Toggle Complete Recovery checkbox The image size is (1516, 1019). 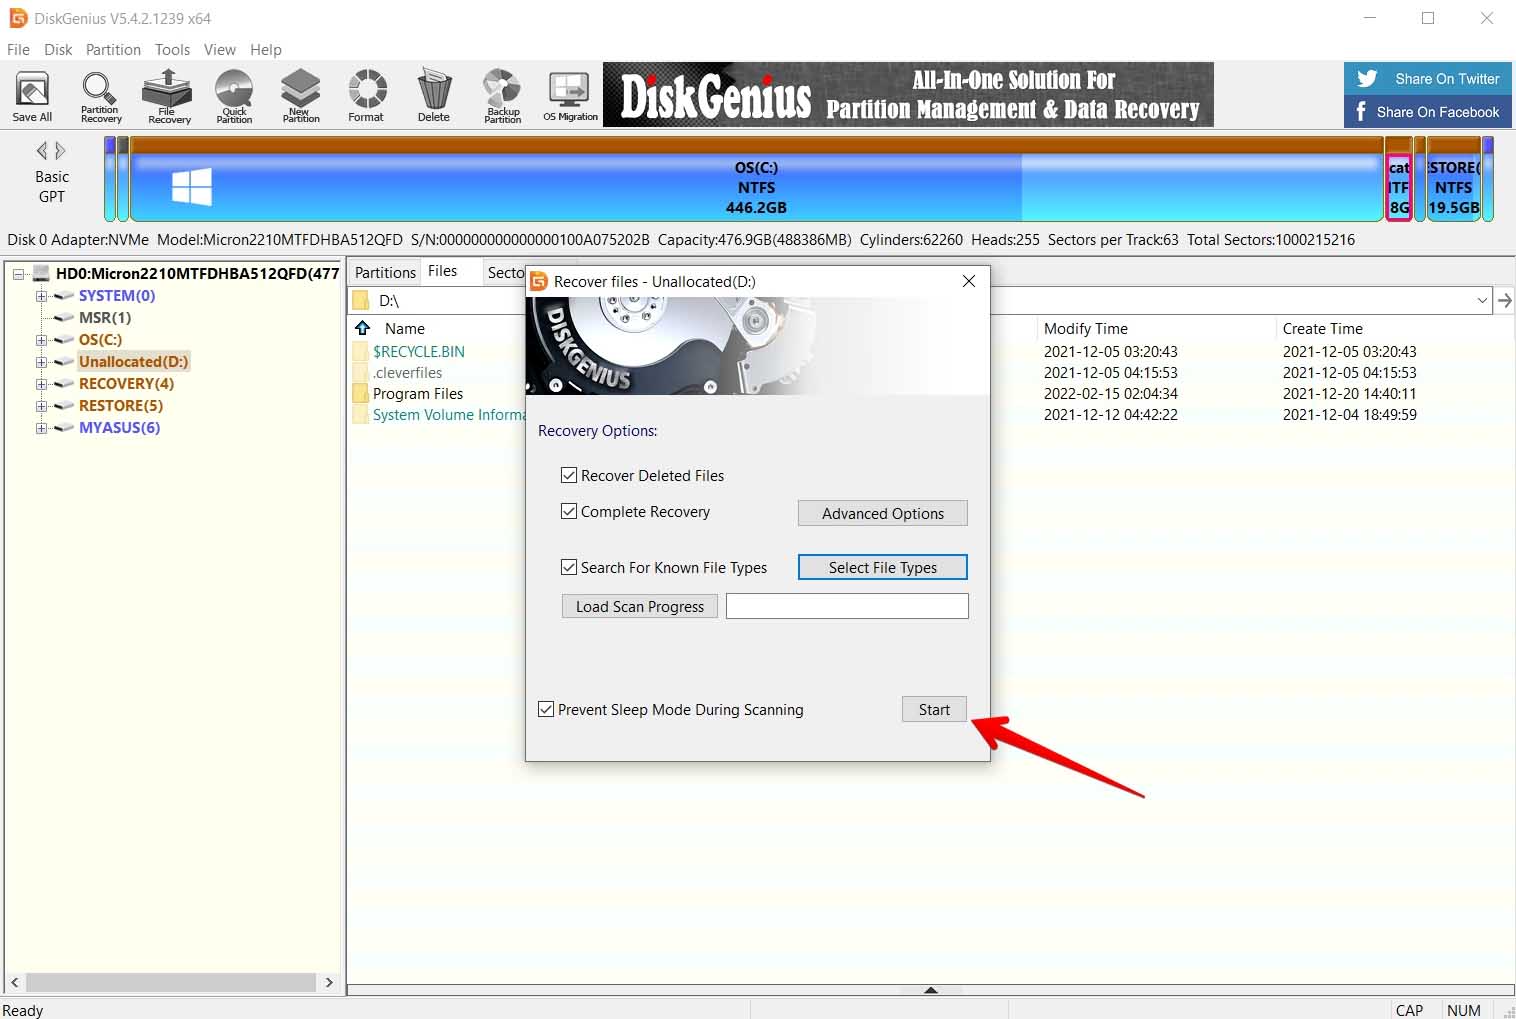point(569,511)
